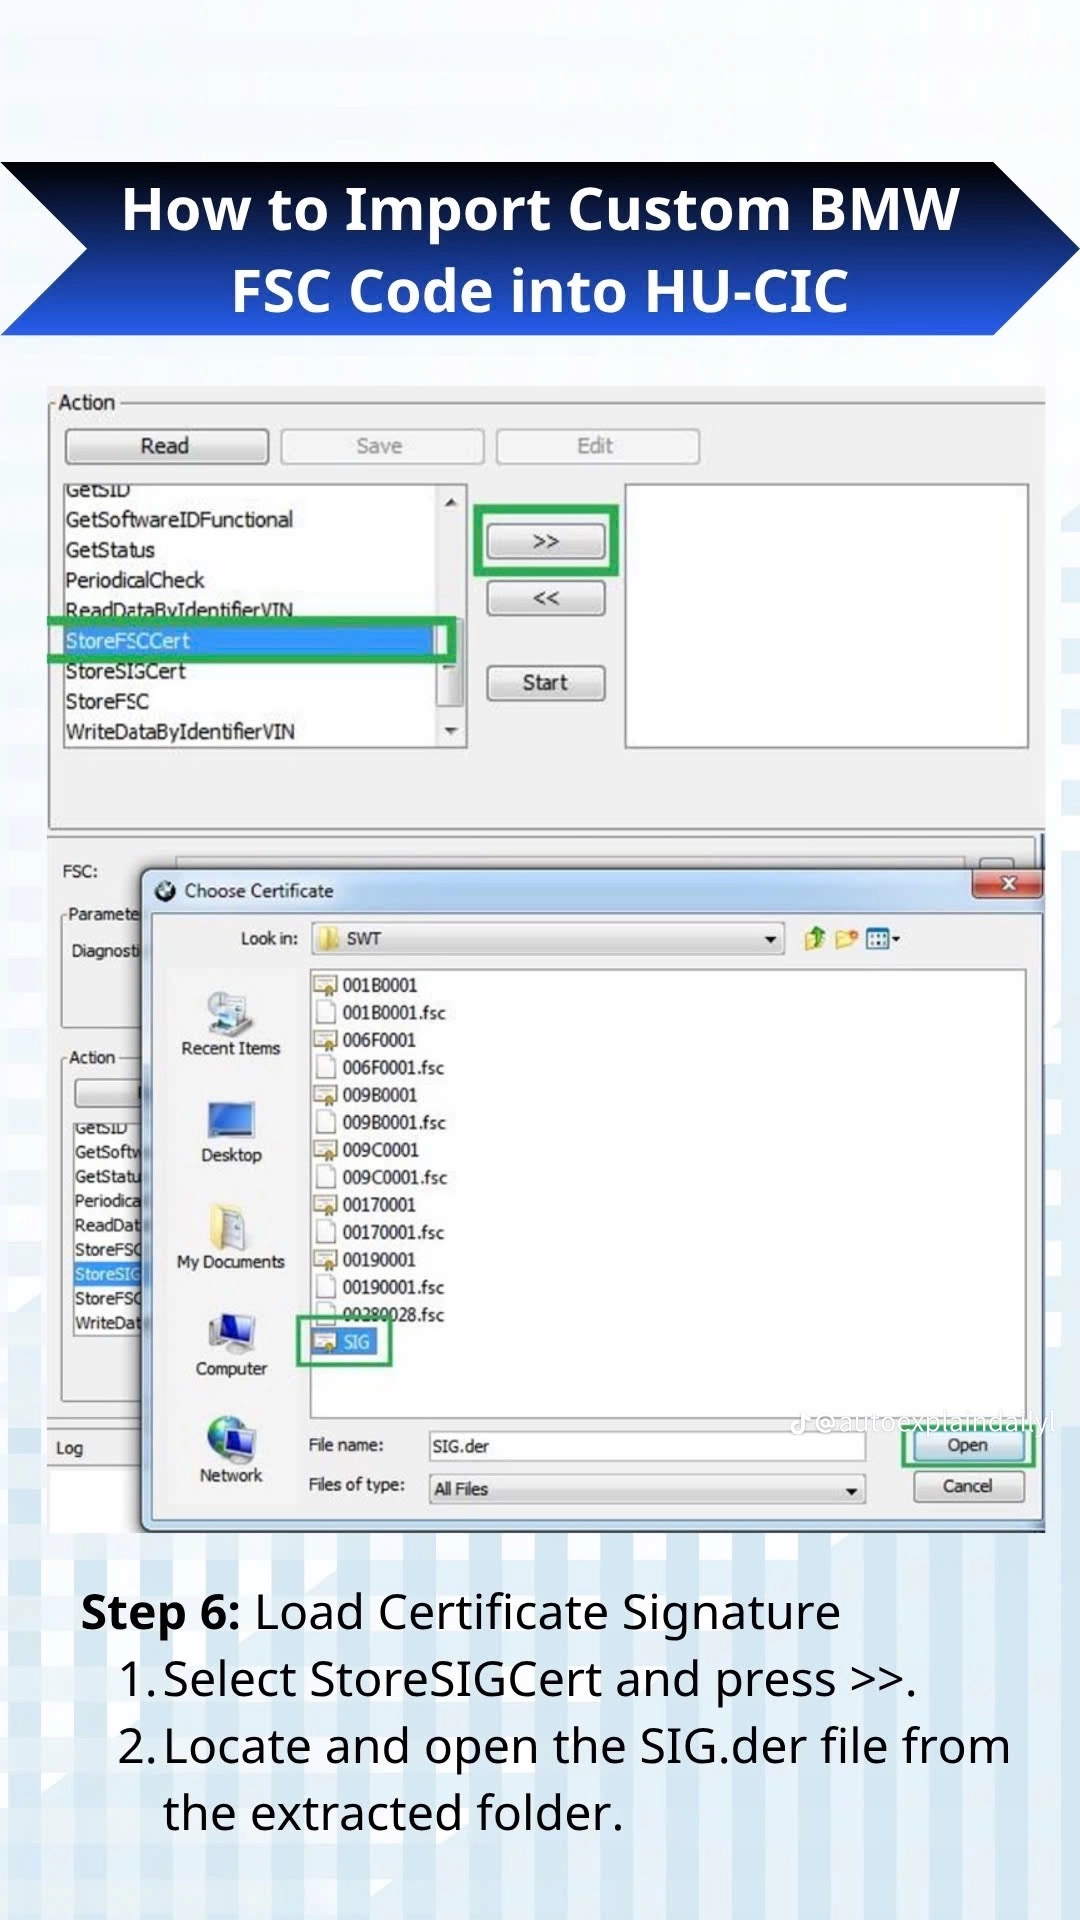Cancel the Choose Certificate dialog
This screenshot has width=1080, height=1920.
coord(967,1487)
